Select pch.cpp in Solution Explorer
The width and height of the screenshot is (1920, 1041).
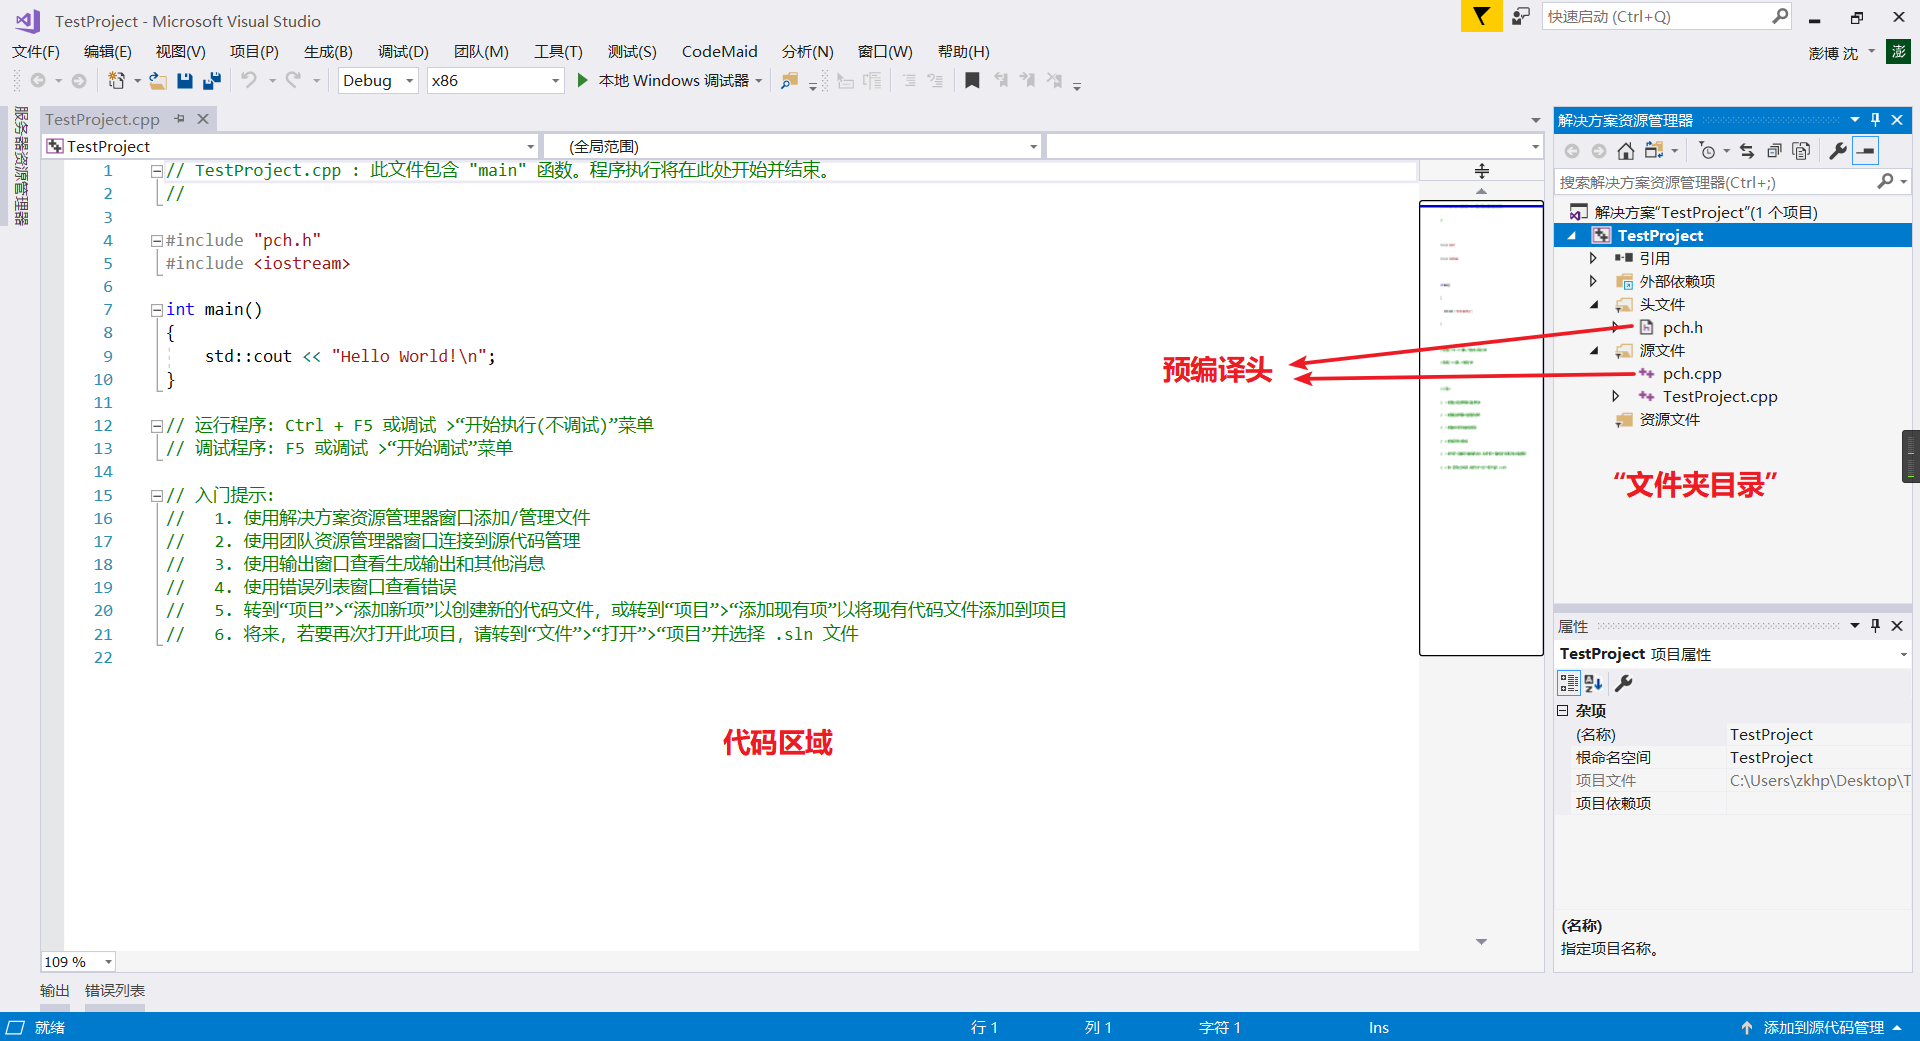[x=1691, y=373]
